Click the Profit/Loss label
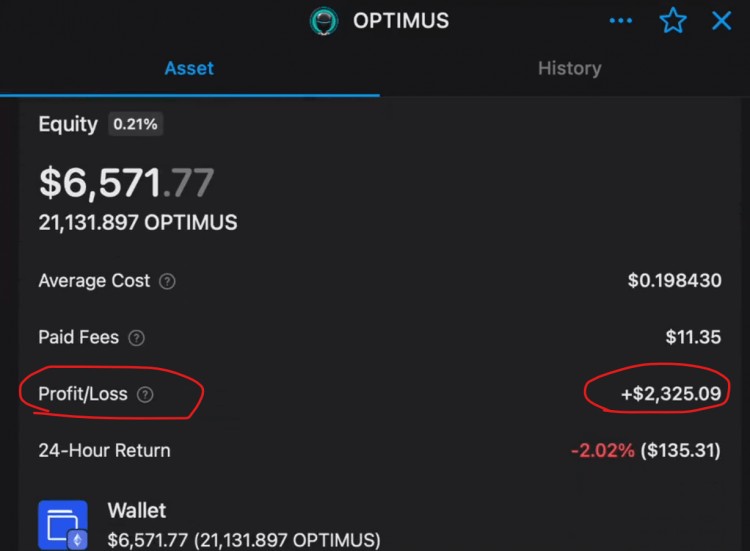Screen dimensions: 750x551 83,394
